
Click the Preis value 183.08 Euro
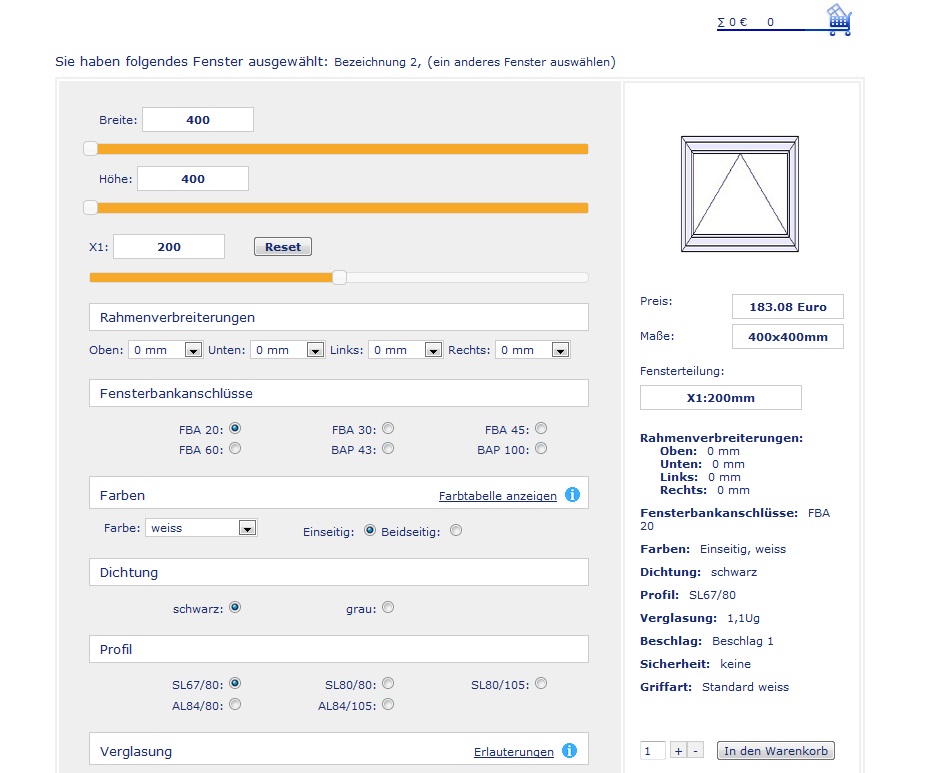[788, 307]
